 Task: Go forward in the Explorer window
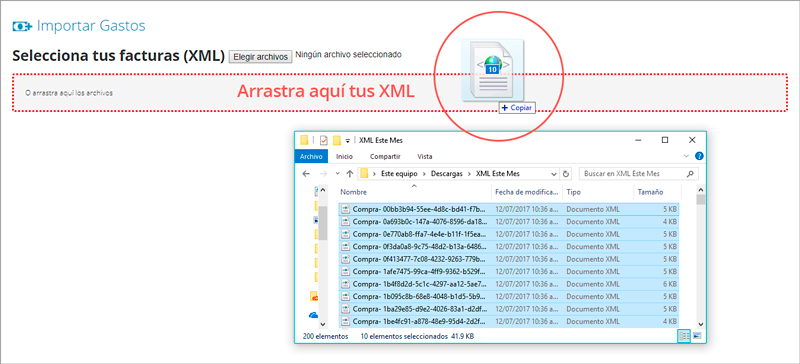[323, 174]
